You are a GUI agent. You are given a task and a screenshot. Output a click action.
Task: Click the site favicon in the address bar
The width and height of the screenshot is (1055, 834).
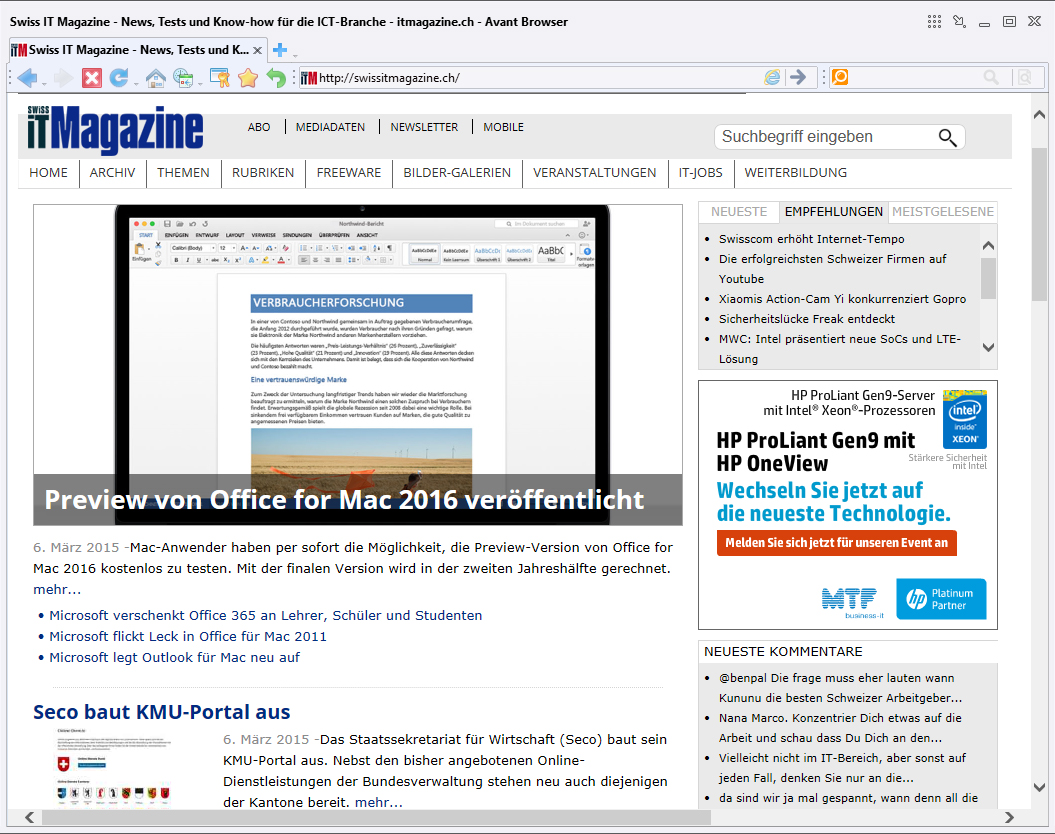(x=309, y=78)
